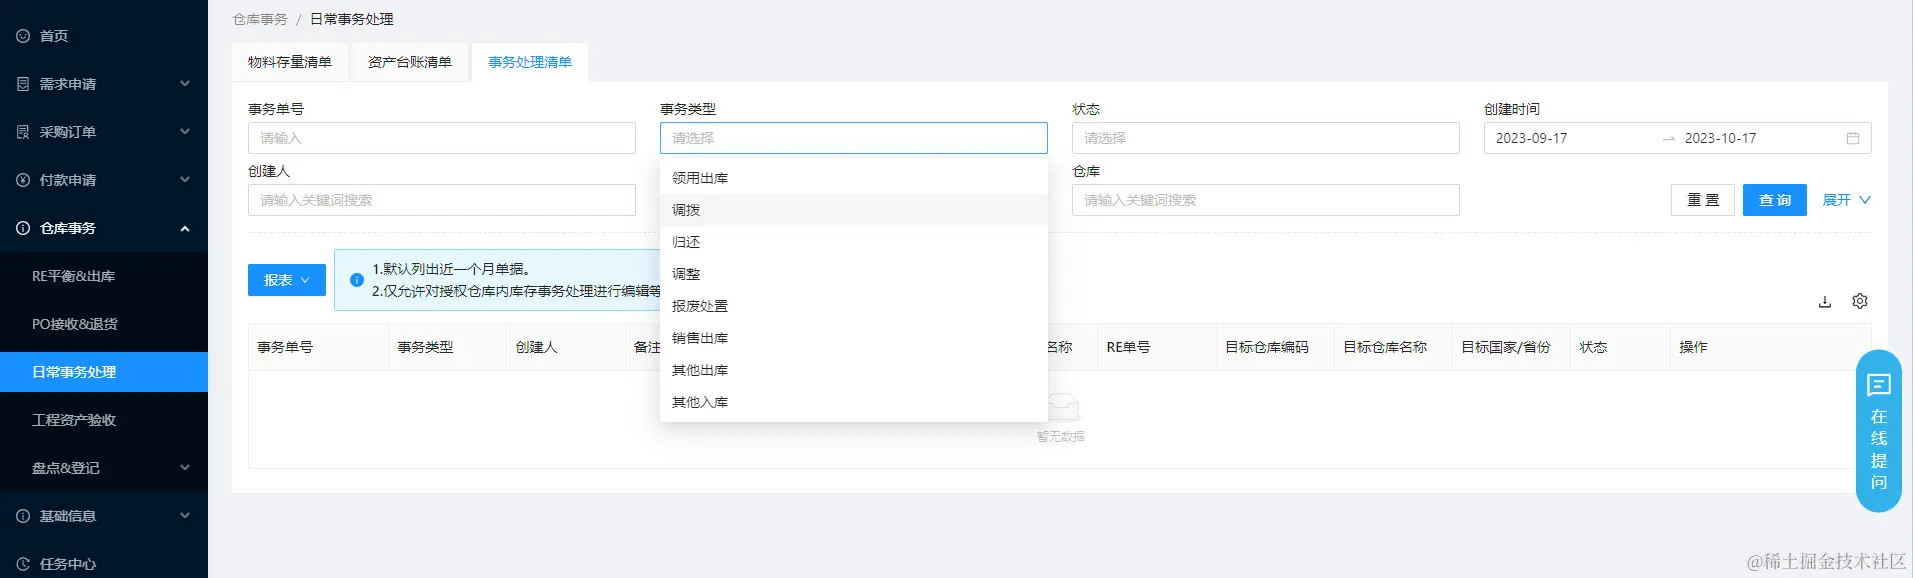Choose 报废处置 option in dropdown
This screenshot has height=578, width=1913.
854,306
